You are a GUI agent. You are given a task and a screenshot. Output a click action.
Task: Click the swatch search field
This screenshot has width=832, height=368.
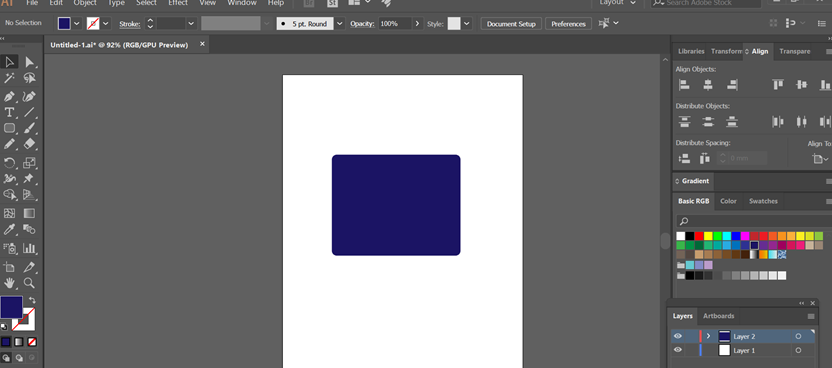tap(753, 221)
